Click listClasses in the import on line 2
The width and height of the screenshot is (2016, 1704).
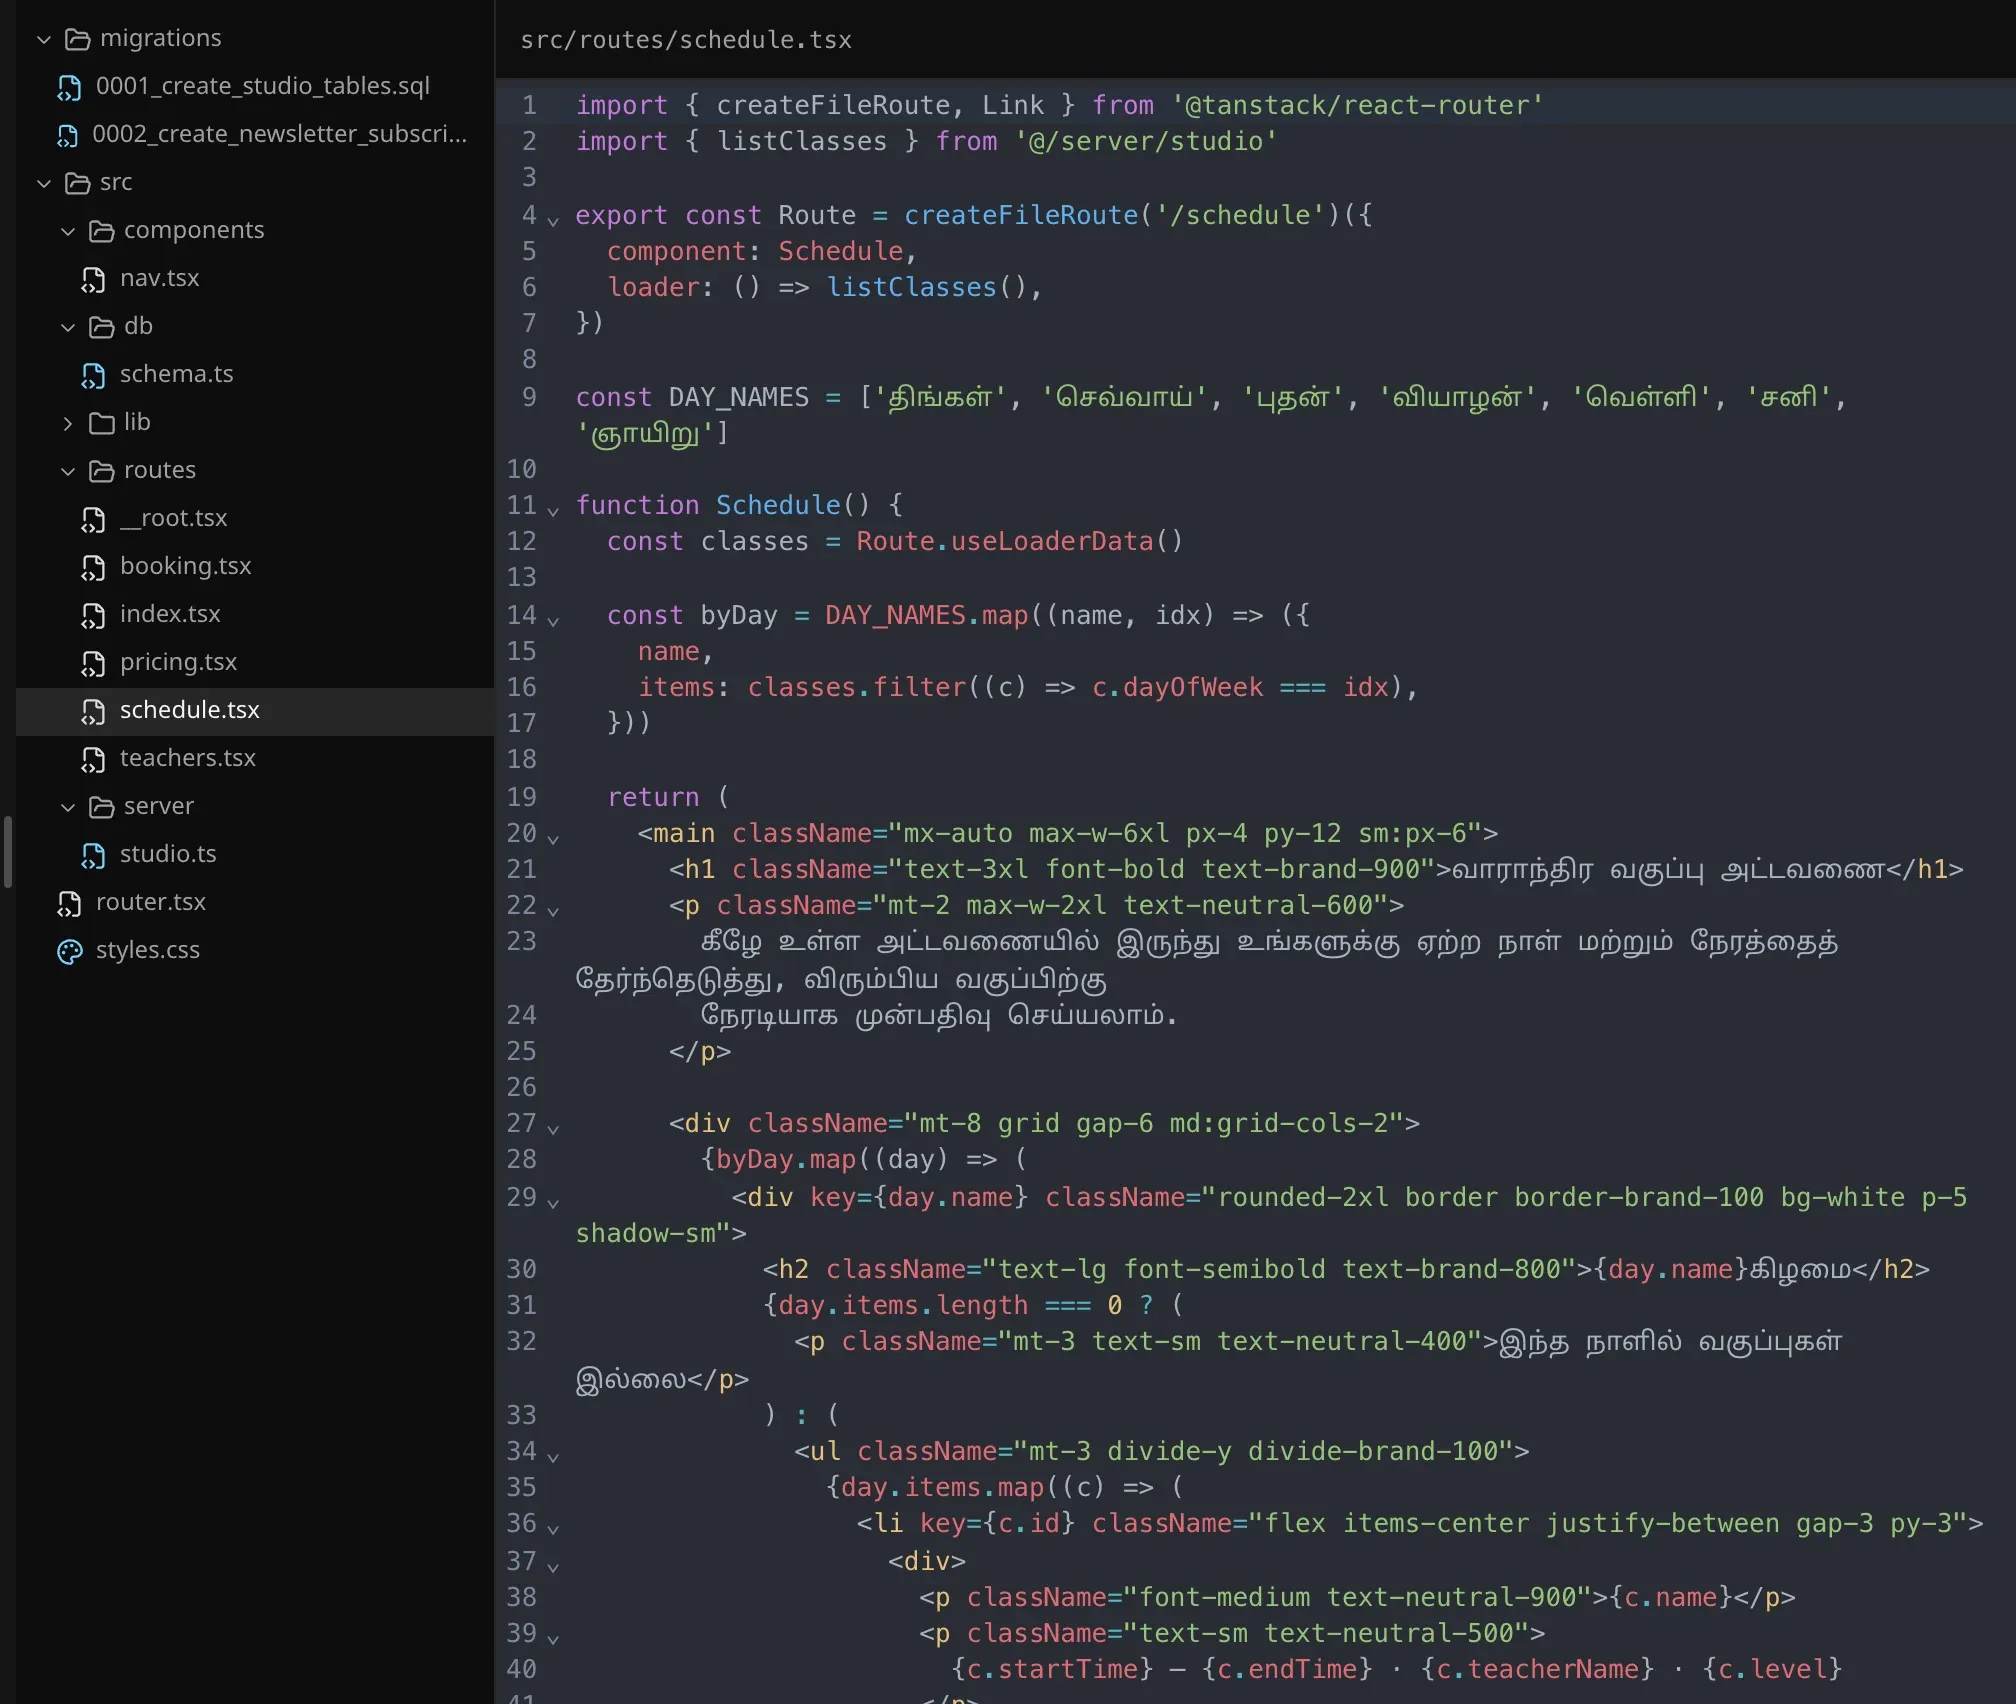[802, 141]
